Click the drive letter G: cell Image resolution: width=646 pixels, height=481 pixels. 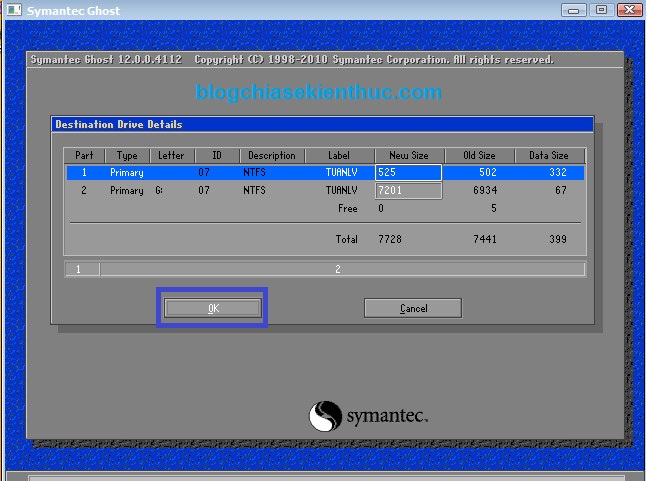(159, 191)
